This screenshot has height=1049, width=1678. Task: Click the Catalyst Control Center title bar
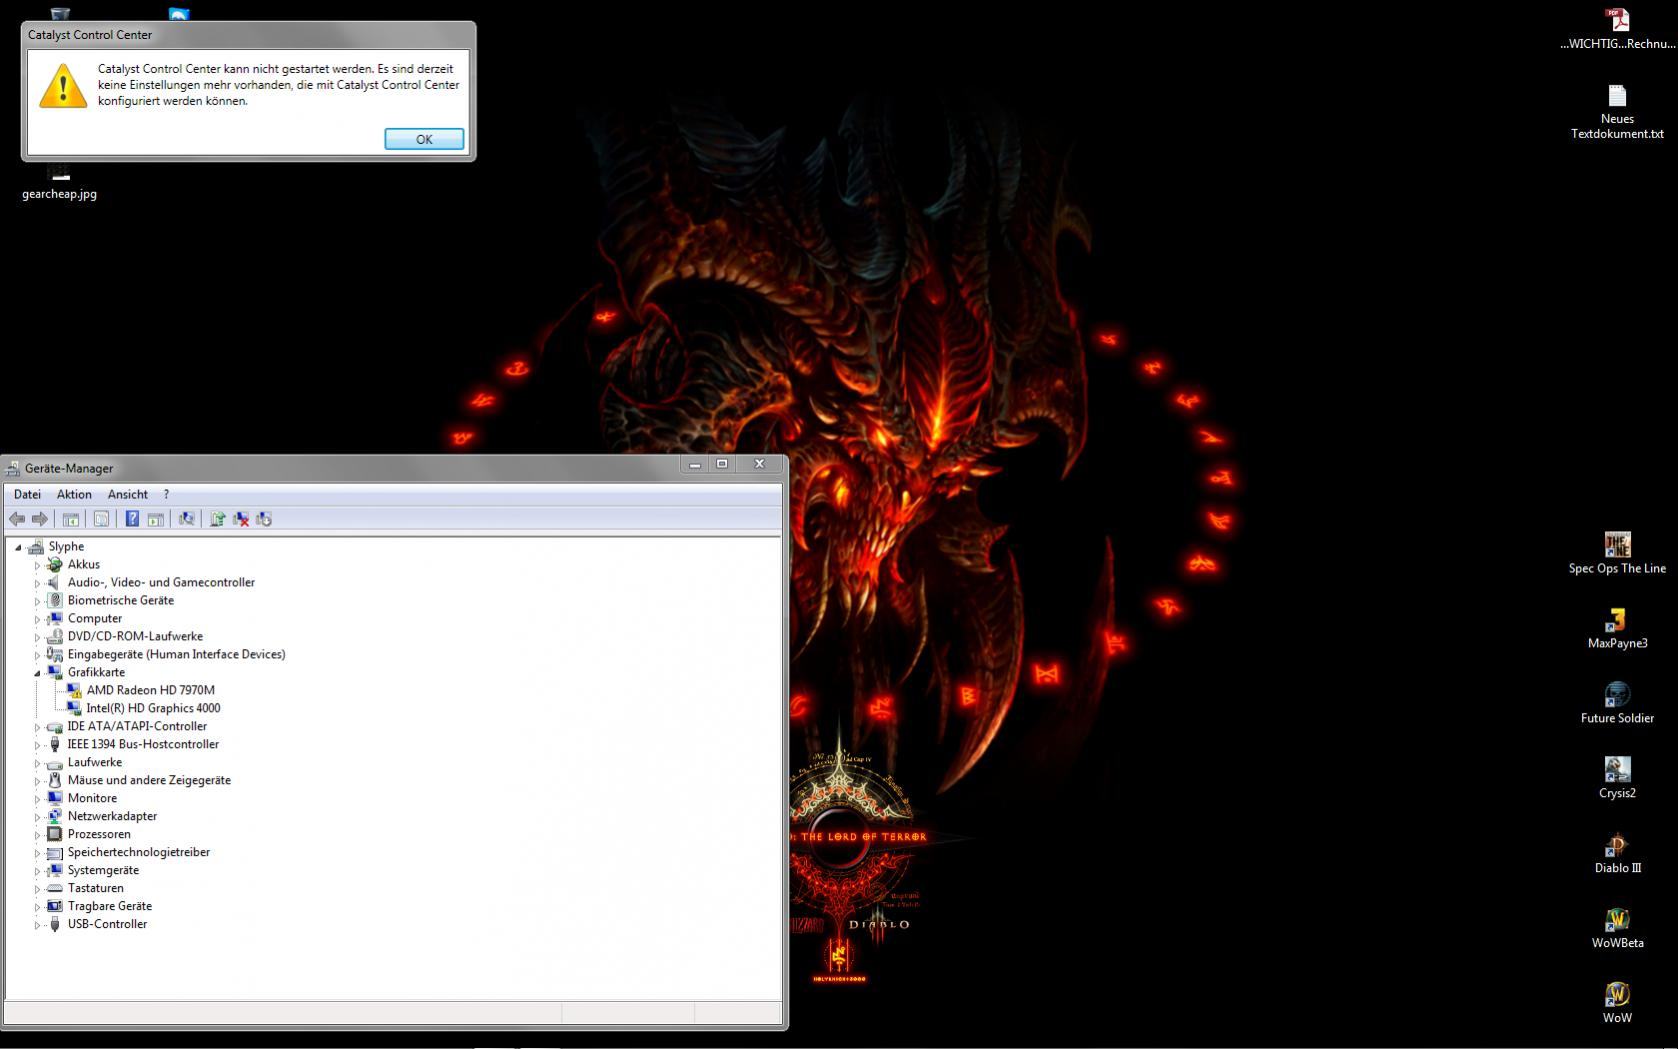click(x=248, y=35)
